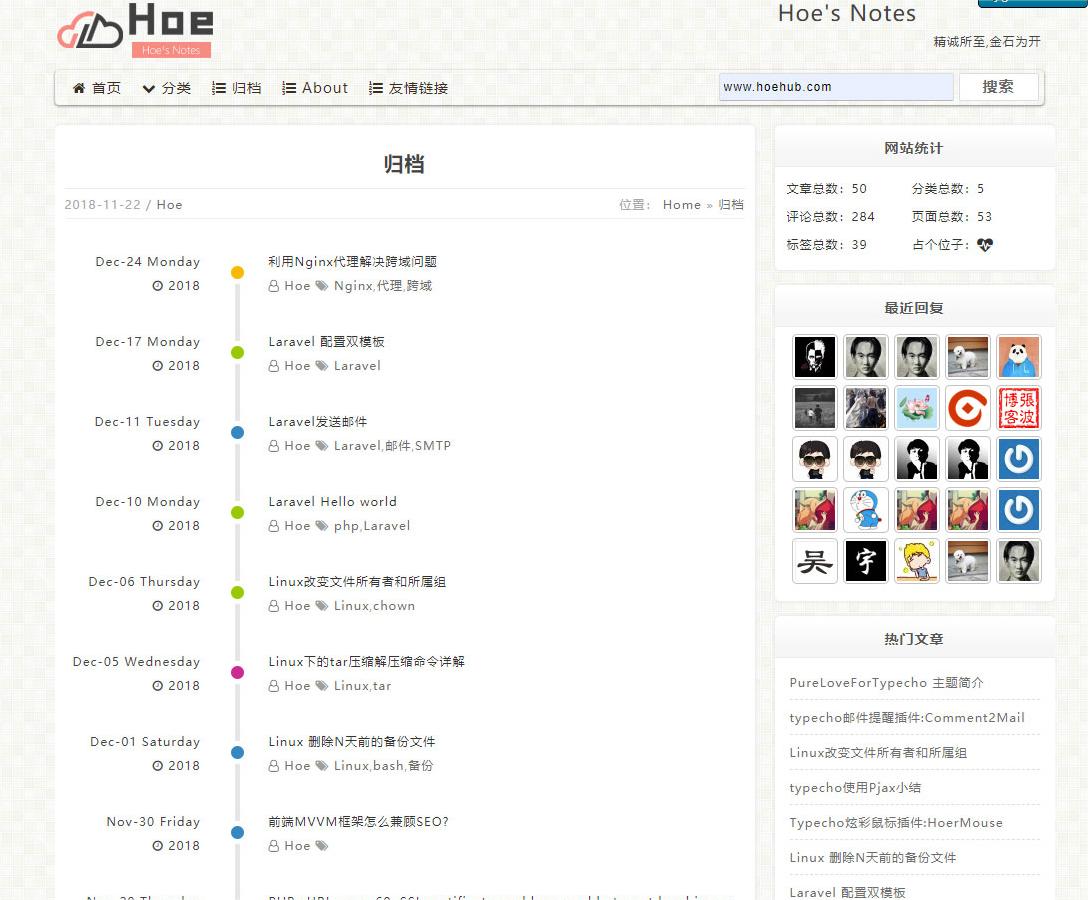Expand the 分类 dropdown menu

(x=166, y=88)
